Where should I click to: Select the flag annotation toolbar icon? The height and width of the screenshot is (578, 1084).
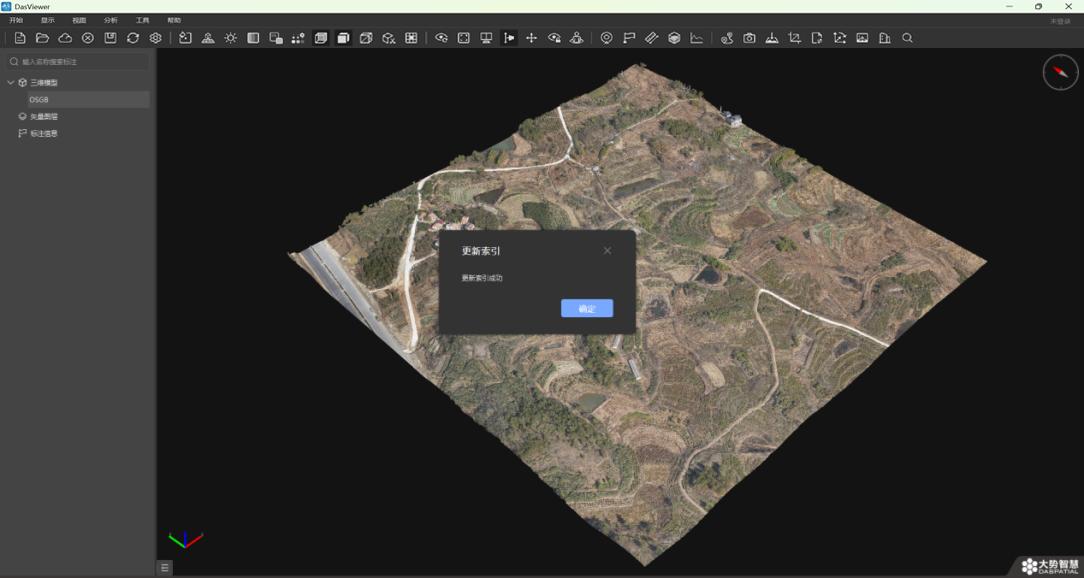click(x=629, y=38)
